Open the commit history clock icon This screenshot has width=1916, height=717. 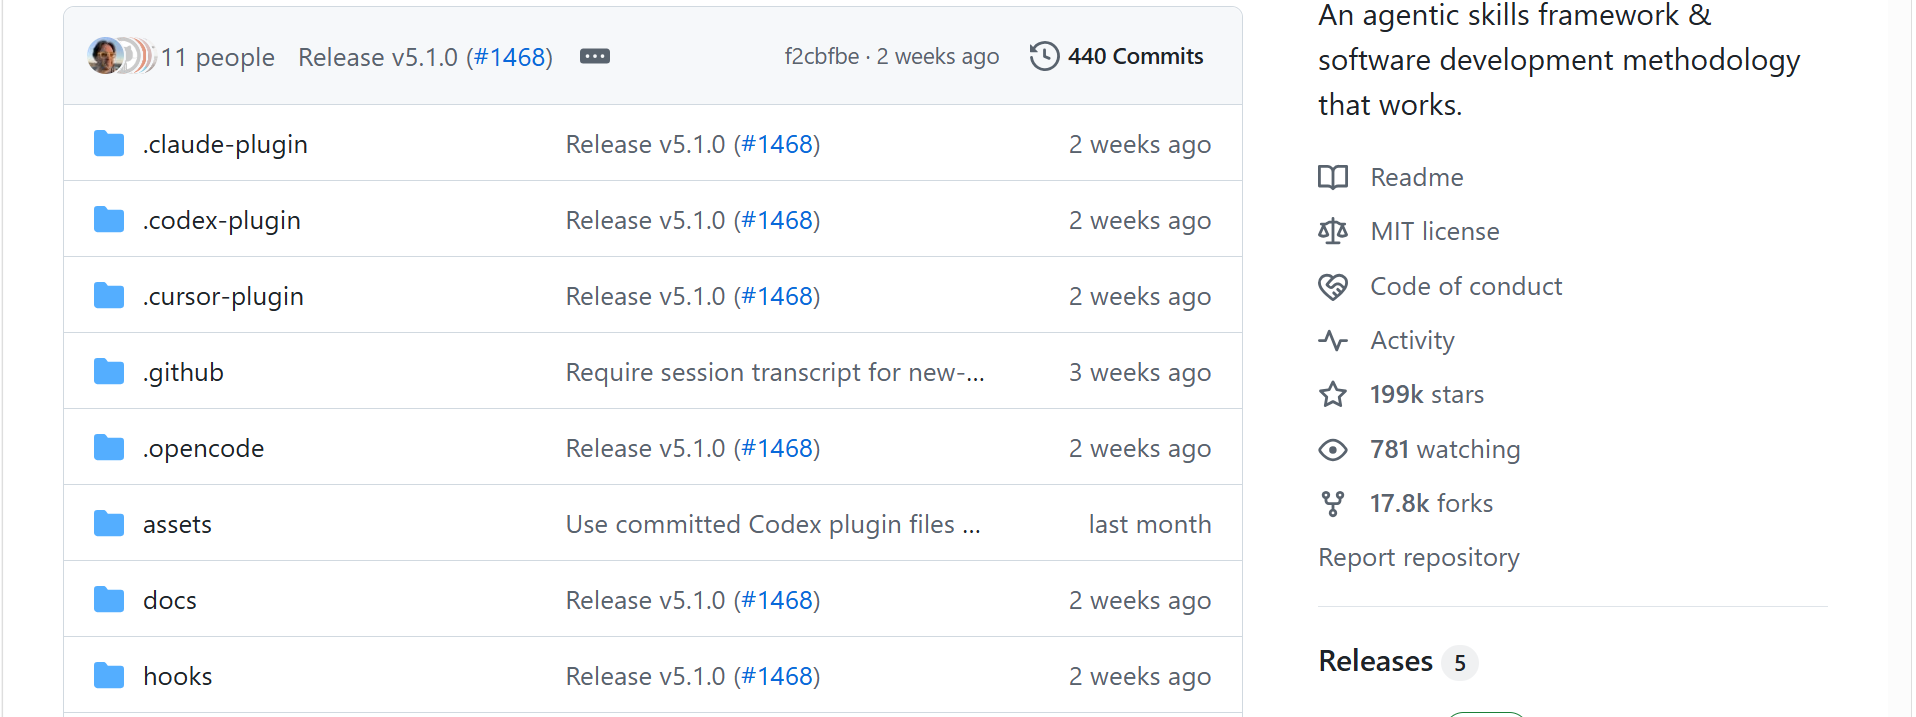1044,56
